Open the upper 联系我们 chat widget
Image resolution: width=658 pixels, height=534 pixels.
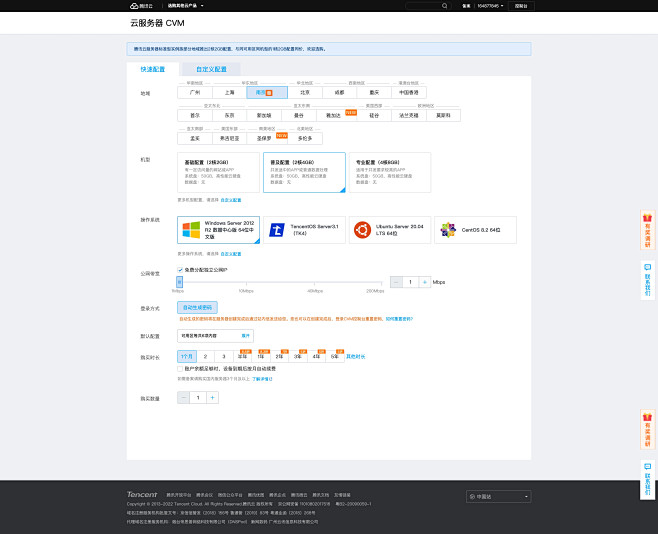[647, 280]
